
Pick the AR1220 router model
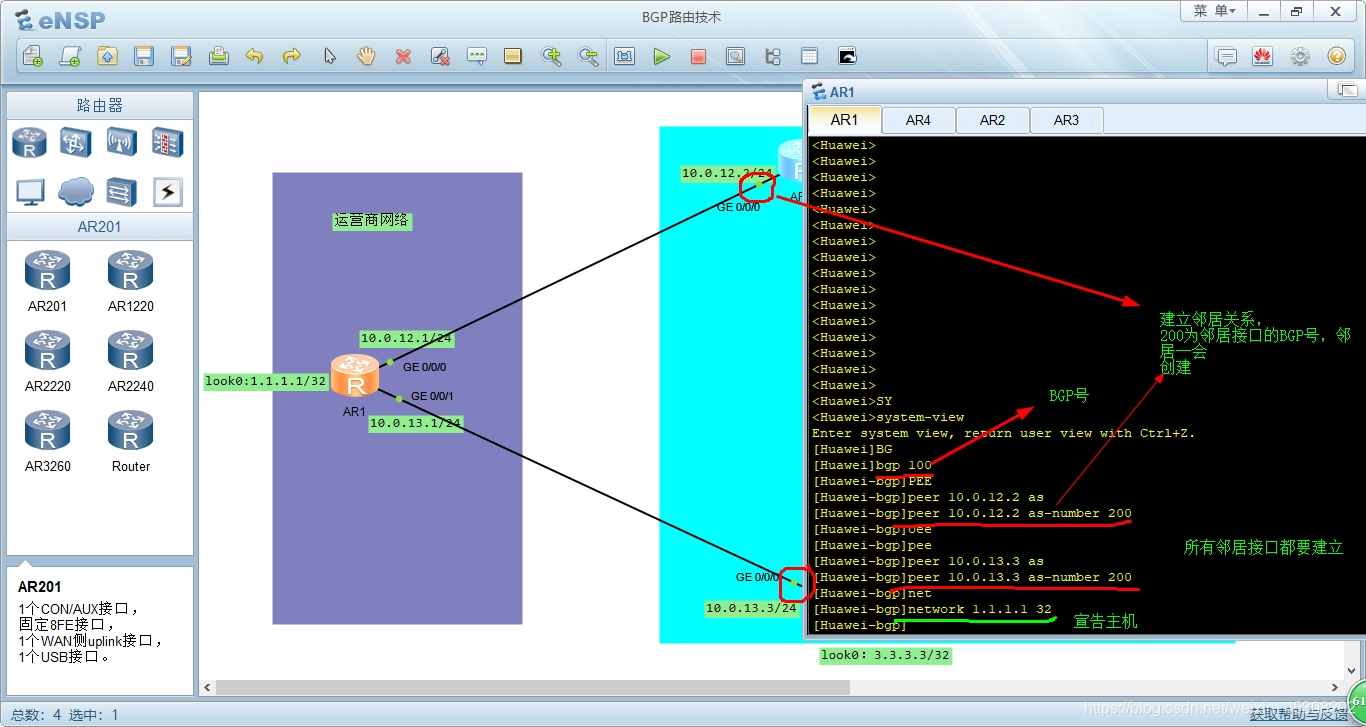131,281
